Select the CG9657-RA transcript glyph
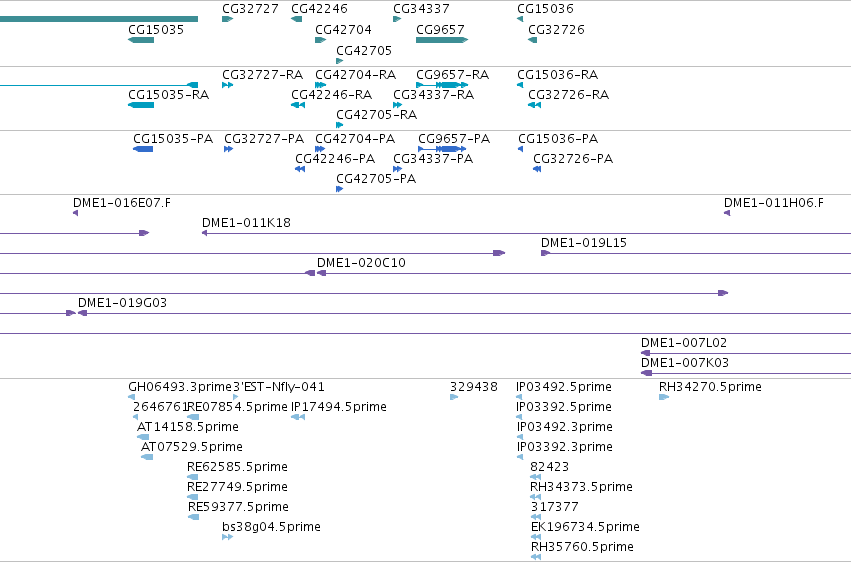This screenshot has height=562, width=851. [x=442, y=85]
